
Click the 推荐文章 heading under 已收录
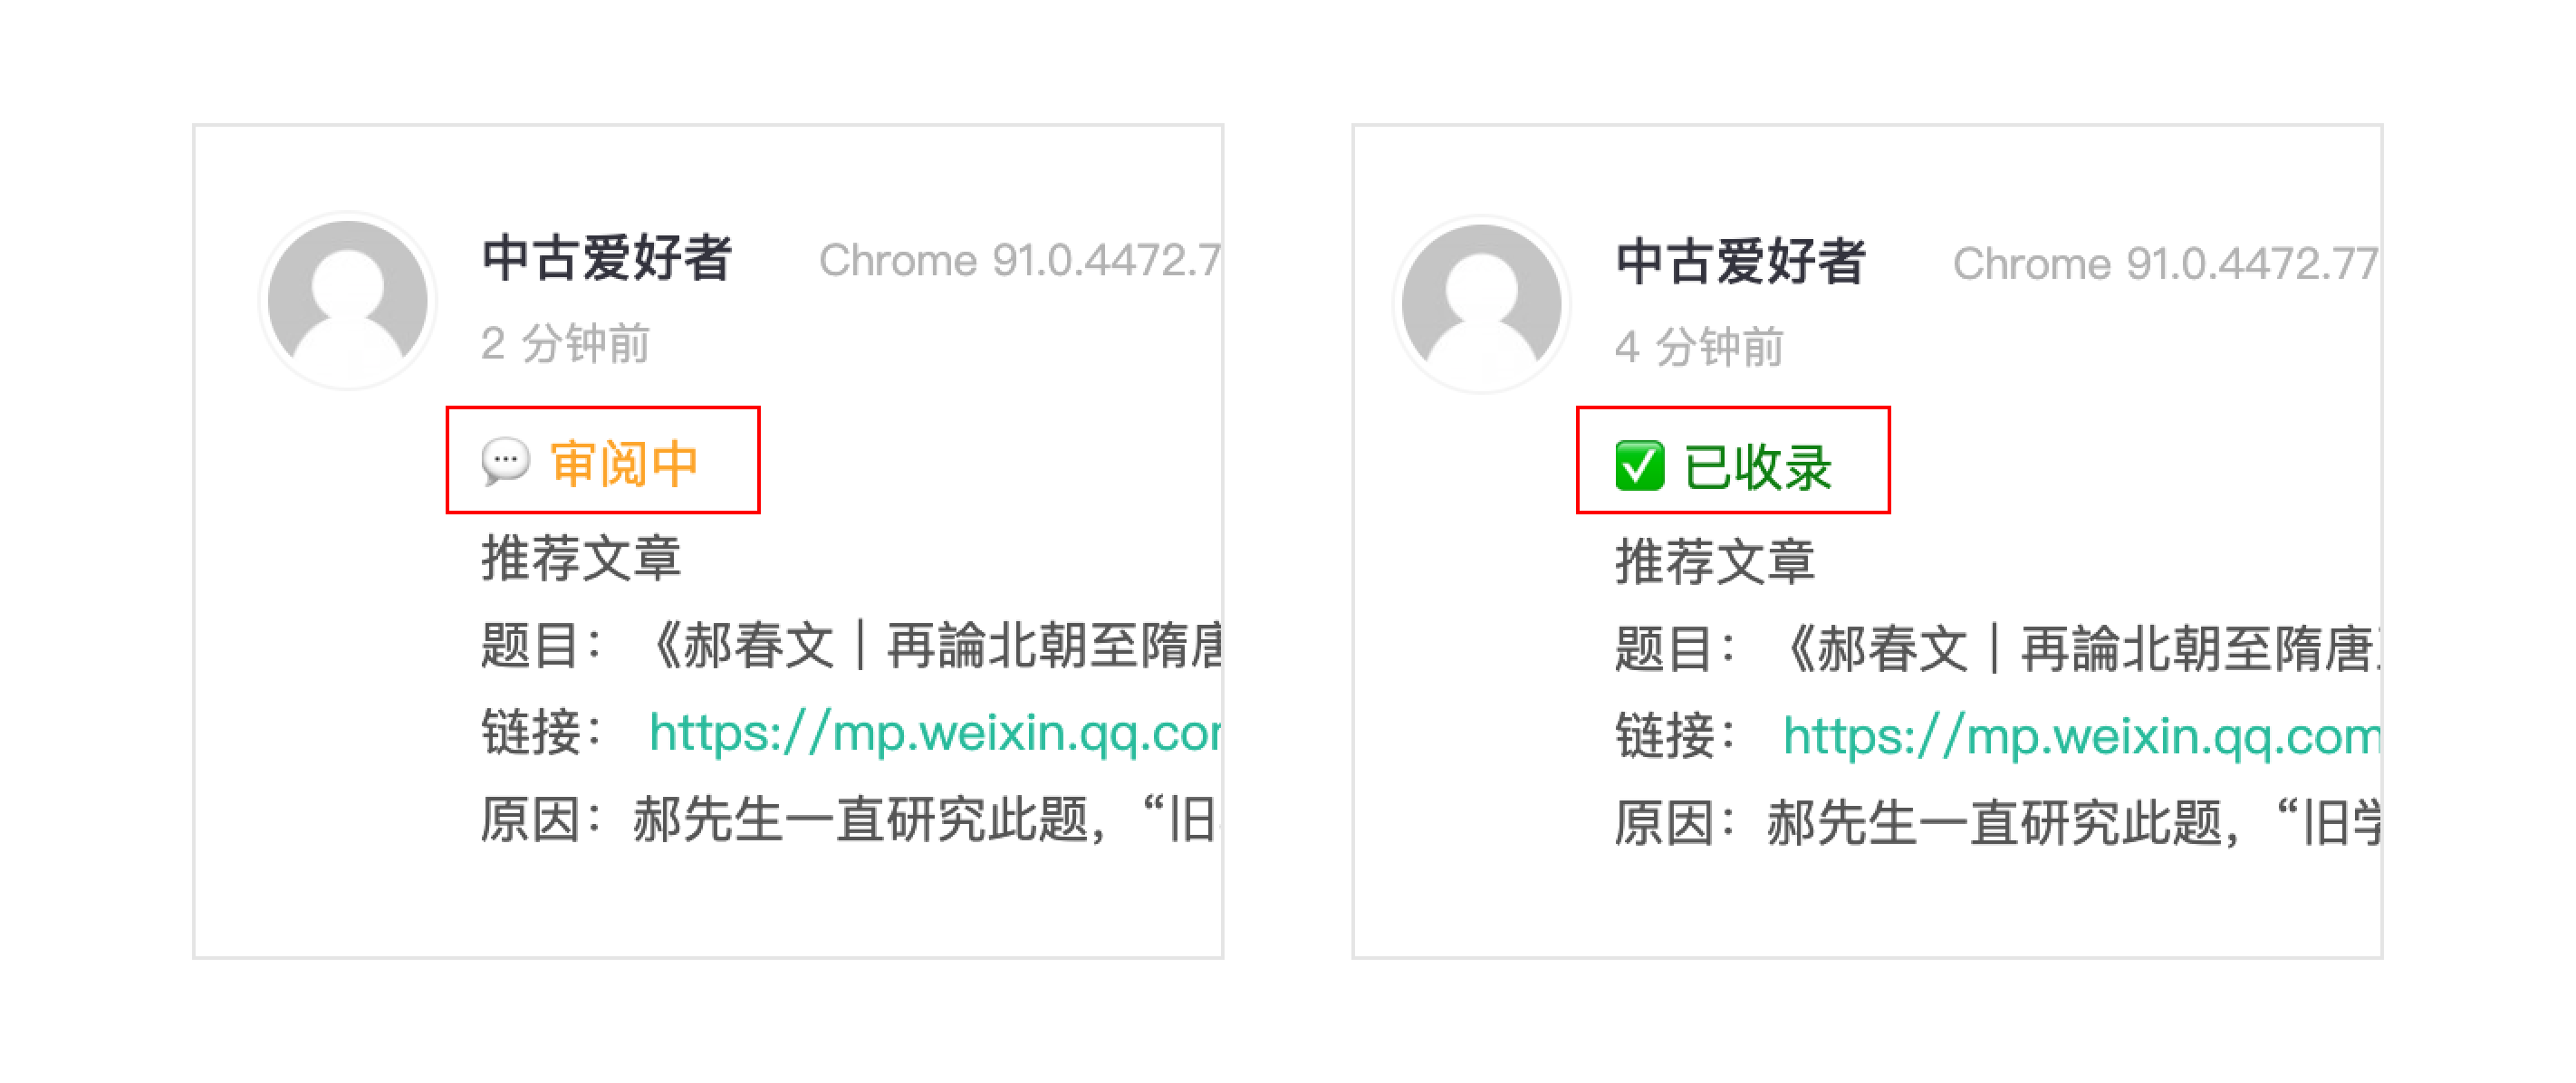pos(1715,561)
